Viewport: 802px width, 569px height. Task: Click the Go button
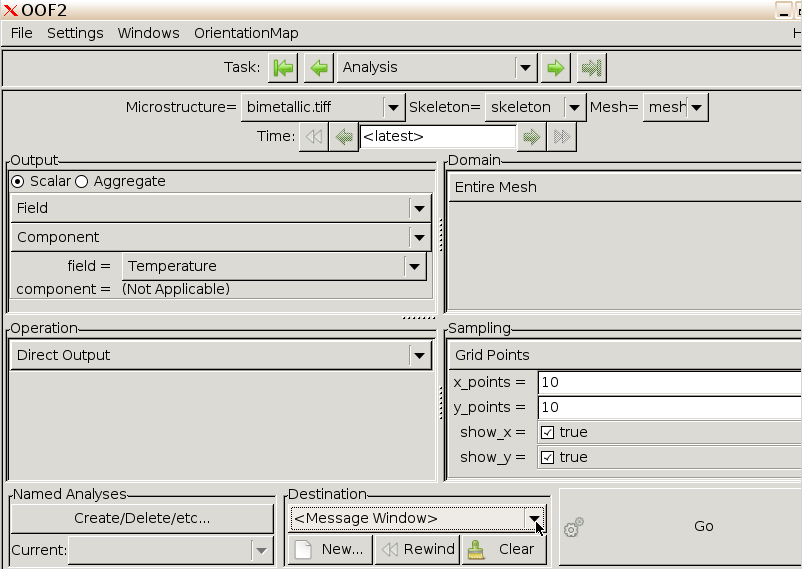703,527
